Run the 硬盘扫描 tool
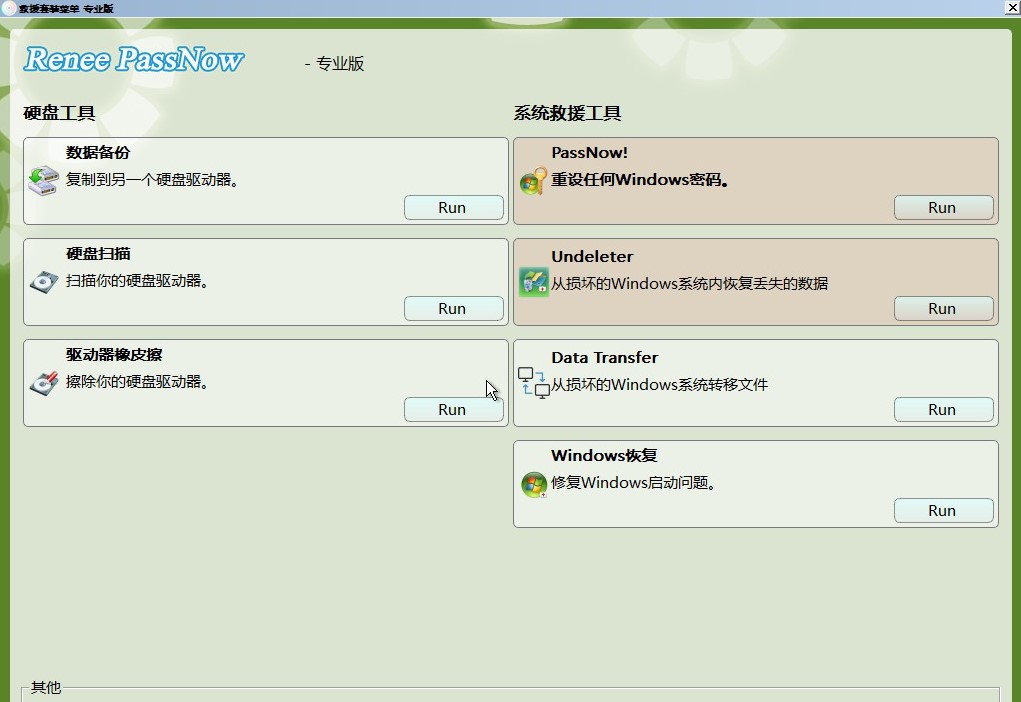Image resolution: width=1021 pixels, height=702 pixels. [453, 309]
